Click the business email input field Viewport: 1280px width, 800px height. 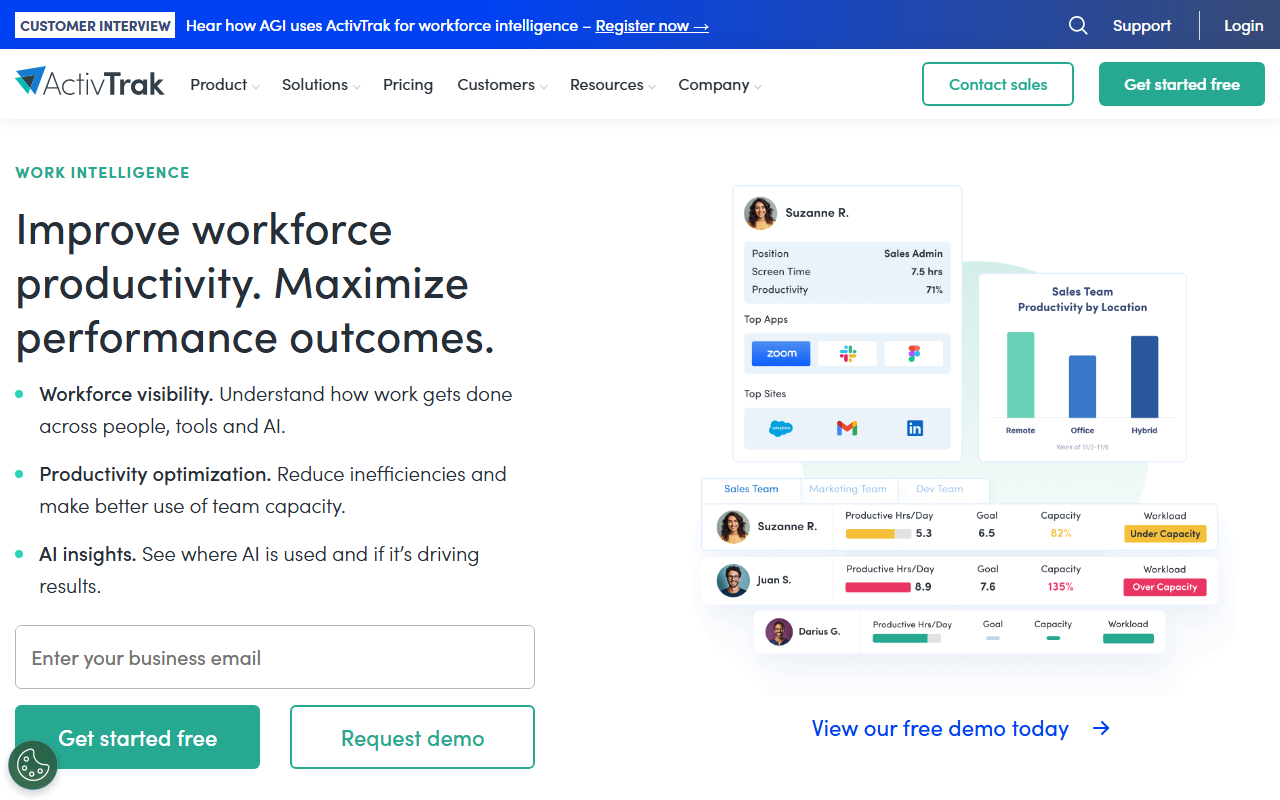(275, 657)
